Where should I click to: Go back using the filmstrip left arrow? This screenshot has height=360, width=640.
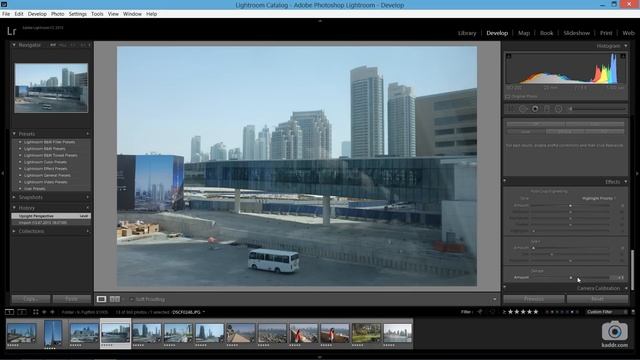pos(44,312)
